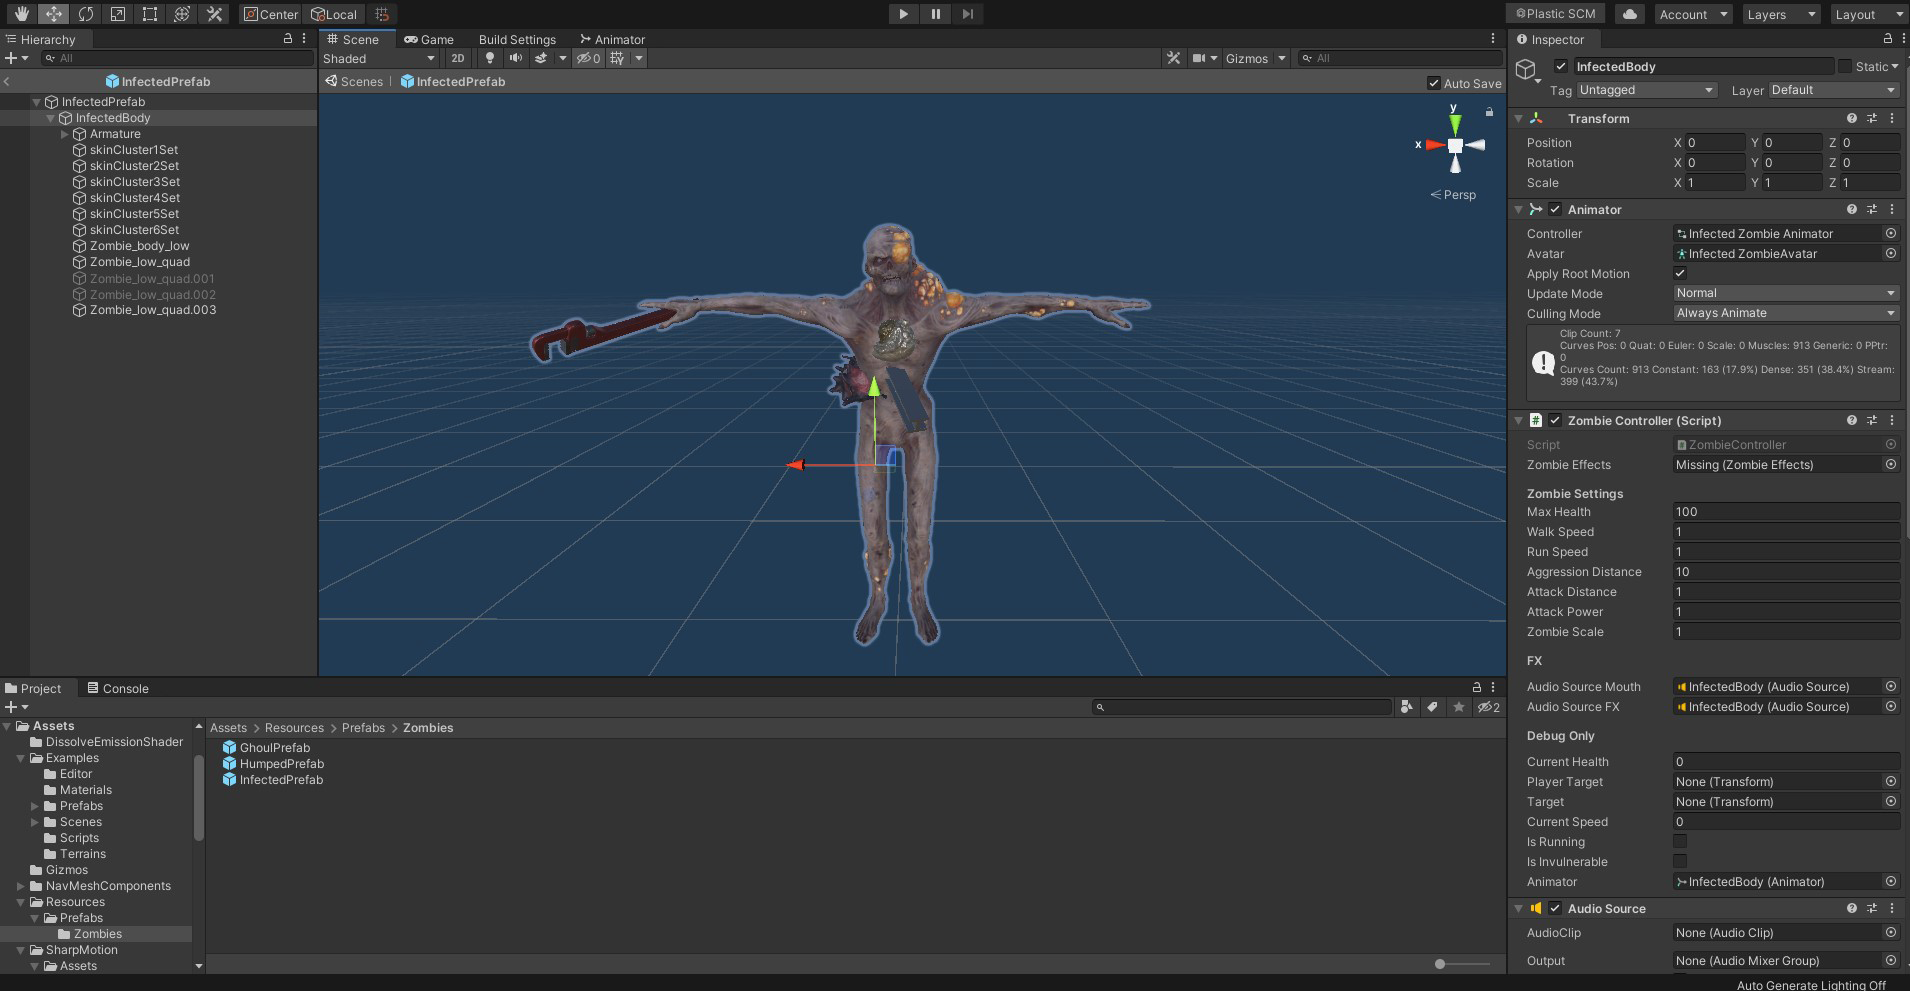Select the Move tool
Image resolution: width=1910 pixels, height=991 pixels.
coord(53,14)
